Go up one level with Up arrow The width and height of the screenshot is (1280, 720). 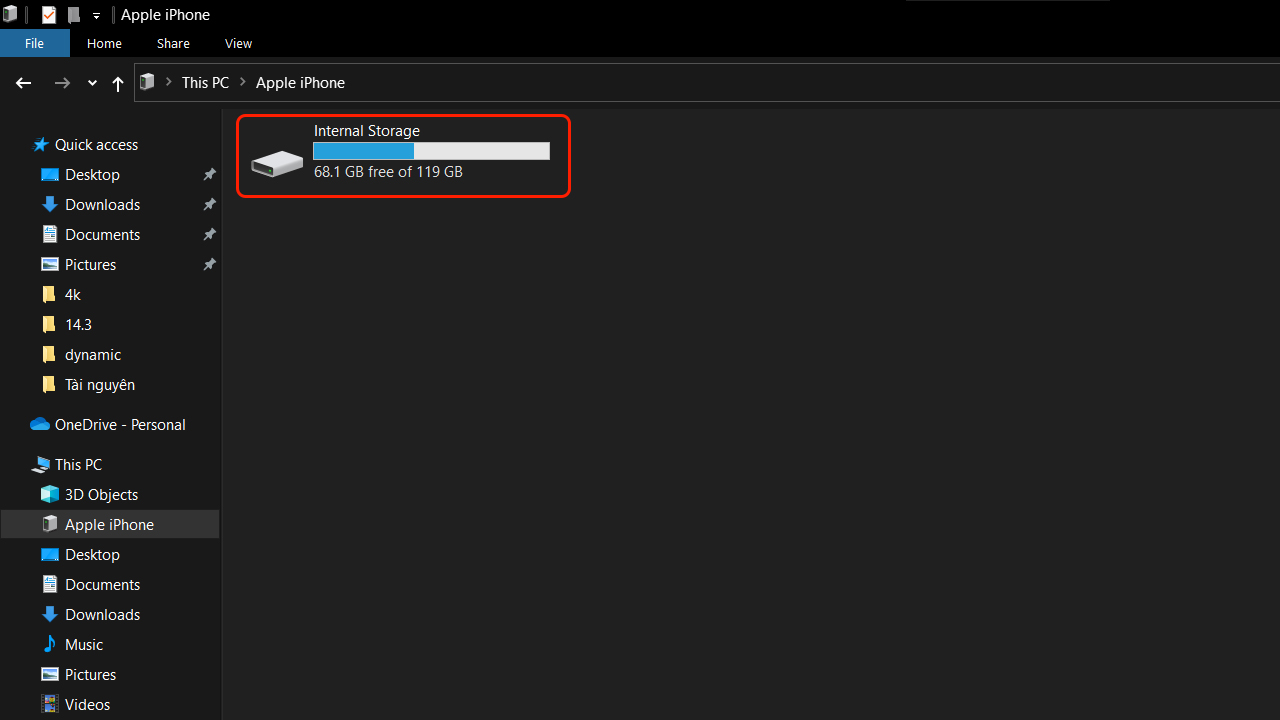[118, 83]
